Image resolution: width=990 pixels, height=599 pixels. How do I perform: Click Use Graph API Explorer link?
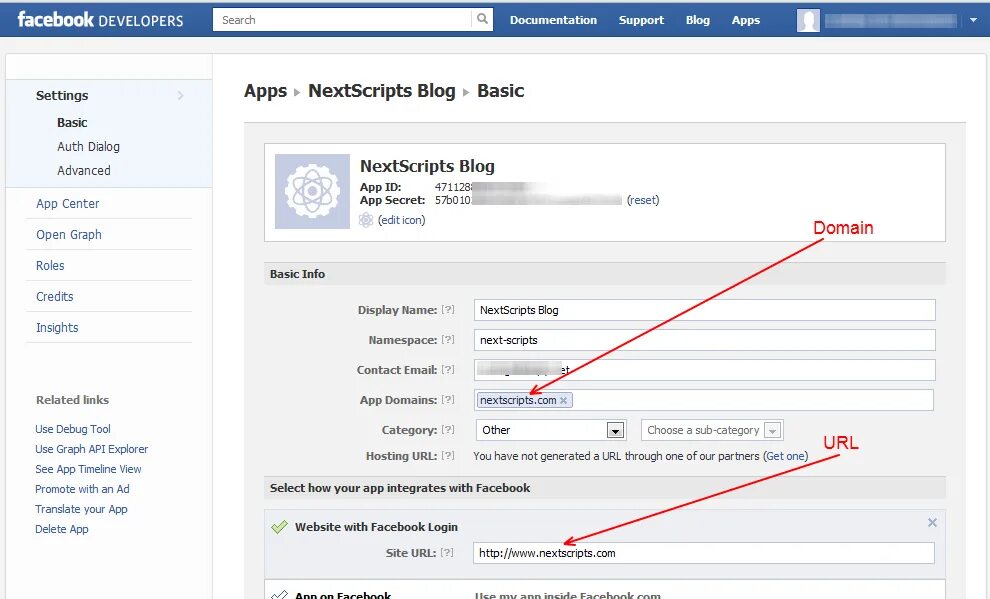click(92, 449)
